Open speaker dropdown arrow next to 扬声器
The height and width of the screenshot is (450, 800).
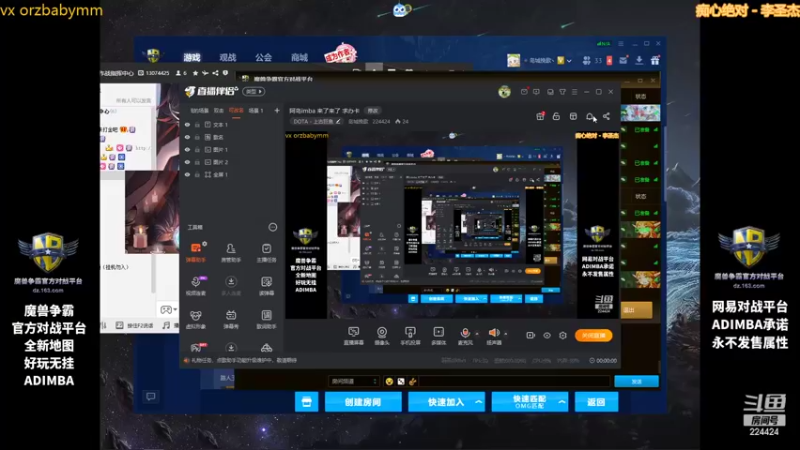[506, 334]
